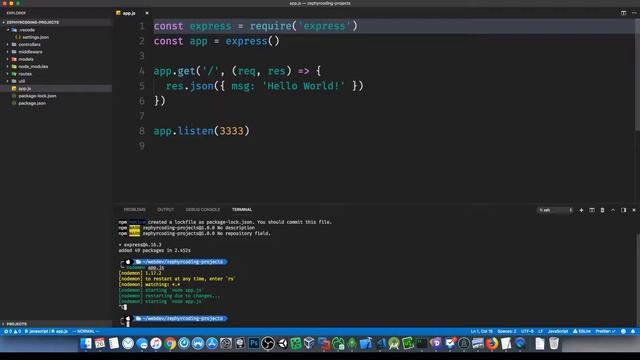Open Visual Studio Code from the dock

pyautogui.click(x=380, y=344)
